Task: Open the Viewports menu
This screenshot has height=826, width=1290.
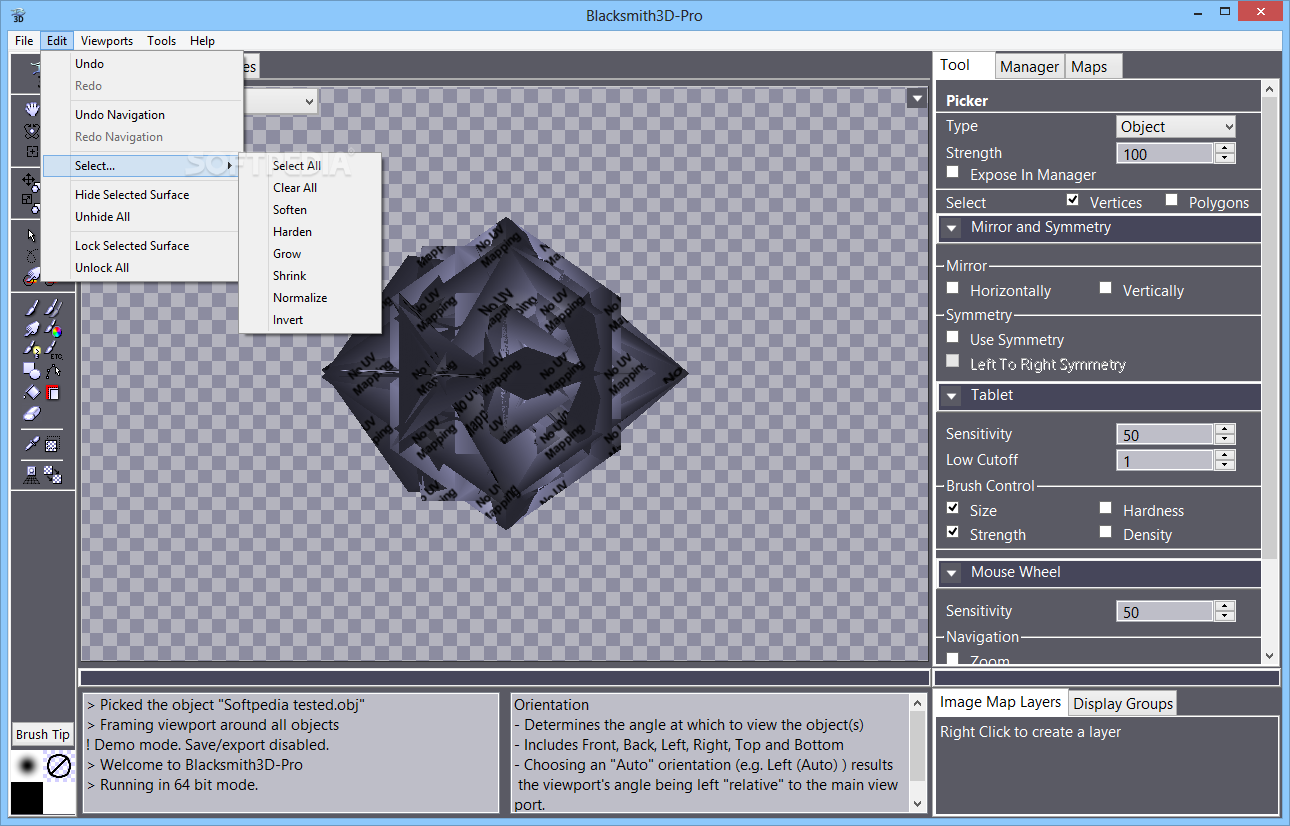Action: point(107,41)
